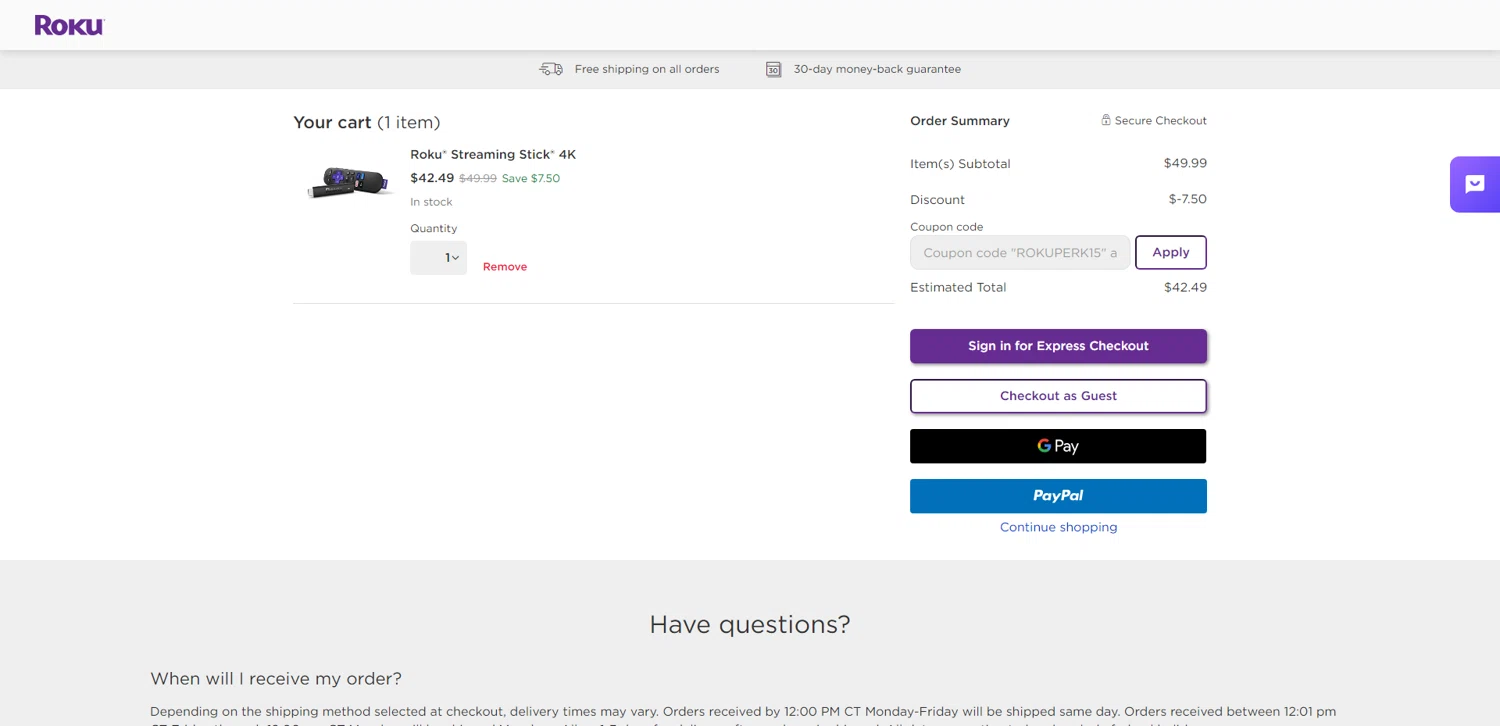
Task: Apply the coupon code
Action: [x=1171, y=252]
